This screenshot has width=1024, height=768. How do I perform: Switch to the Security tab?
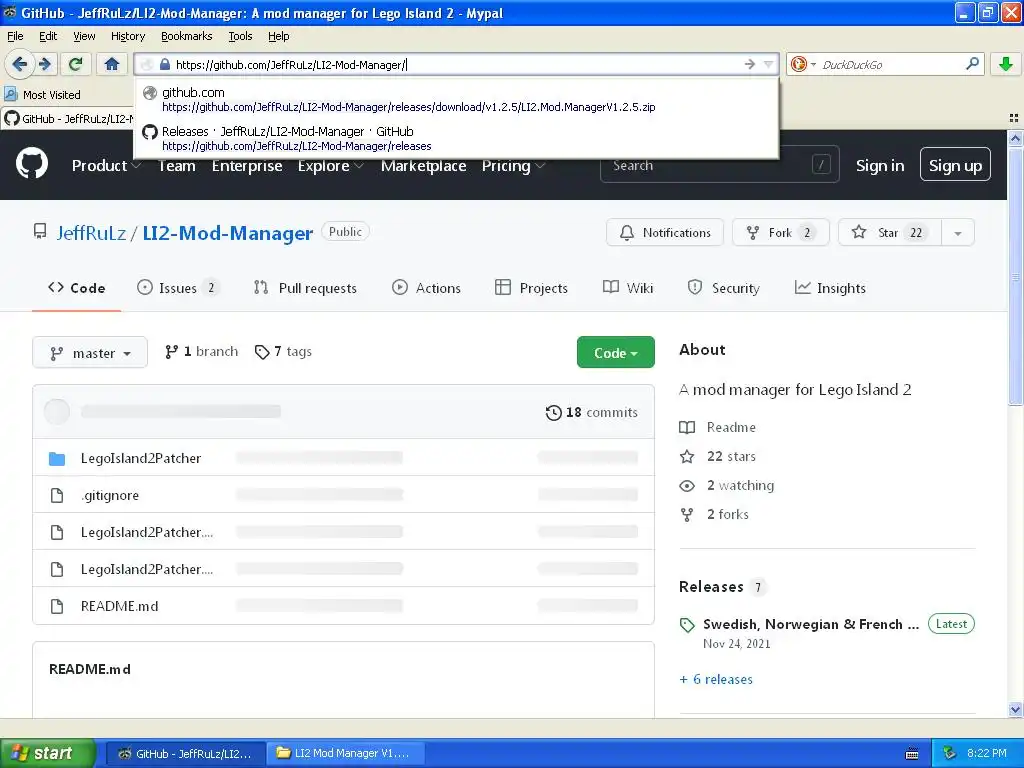pos(724,288)
